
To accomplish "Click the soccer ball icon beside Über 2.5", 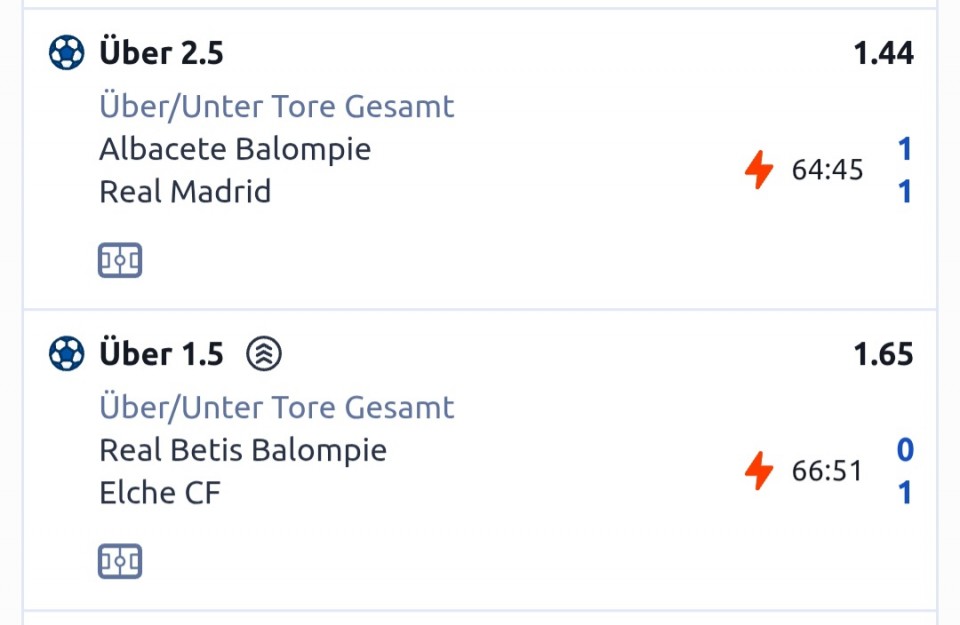I will pyautogui.click(x=67, y=52).
